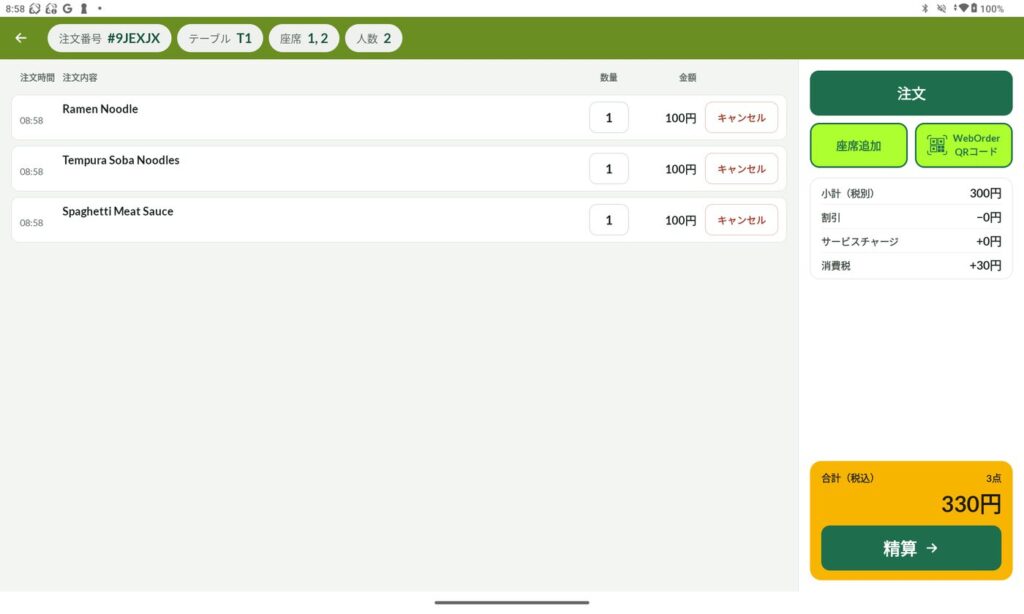Check the battery status icon
This screenshot has width=1024, height=614.
[974, 8]
